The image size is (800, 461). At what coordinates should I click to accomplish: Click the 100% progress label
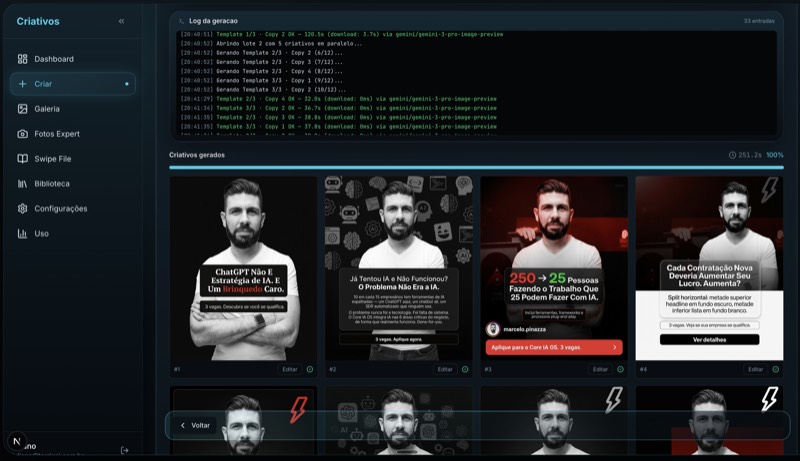(x=774, y=155)
